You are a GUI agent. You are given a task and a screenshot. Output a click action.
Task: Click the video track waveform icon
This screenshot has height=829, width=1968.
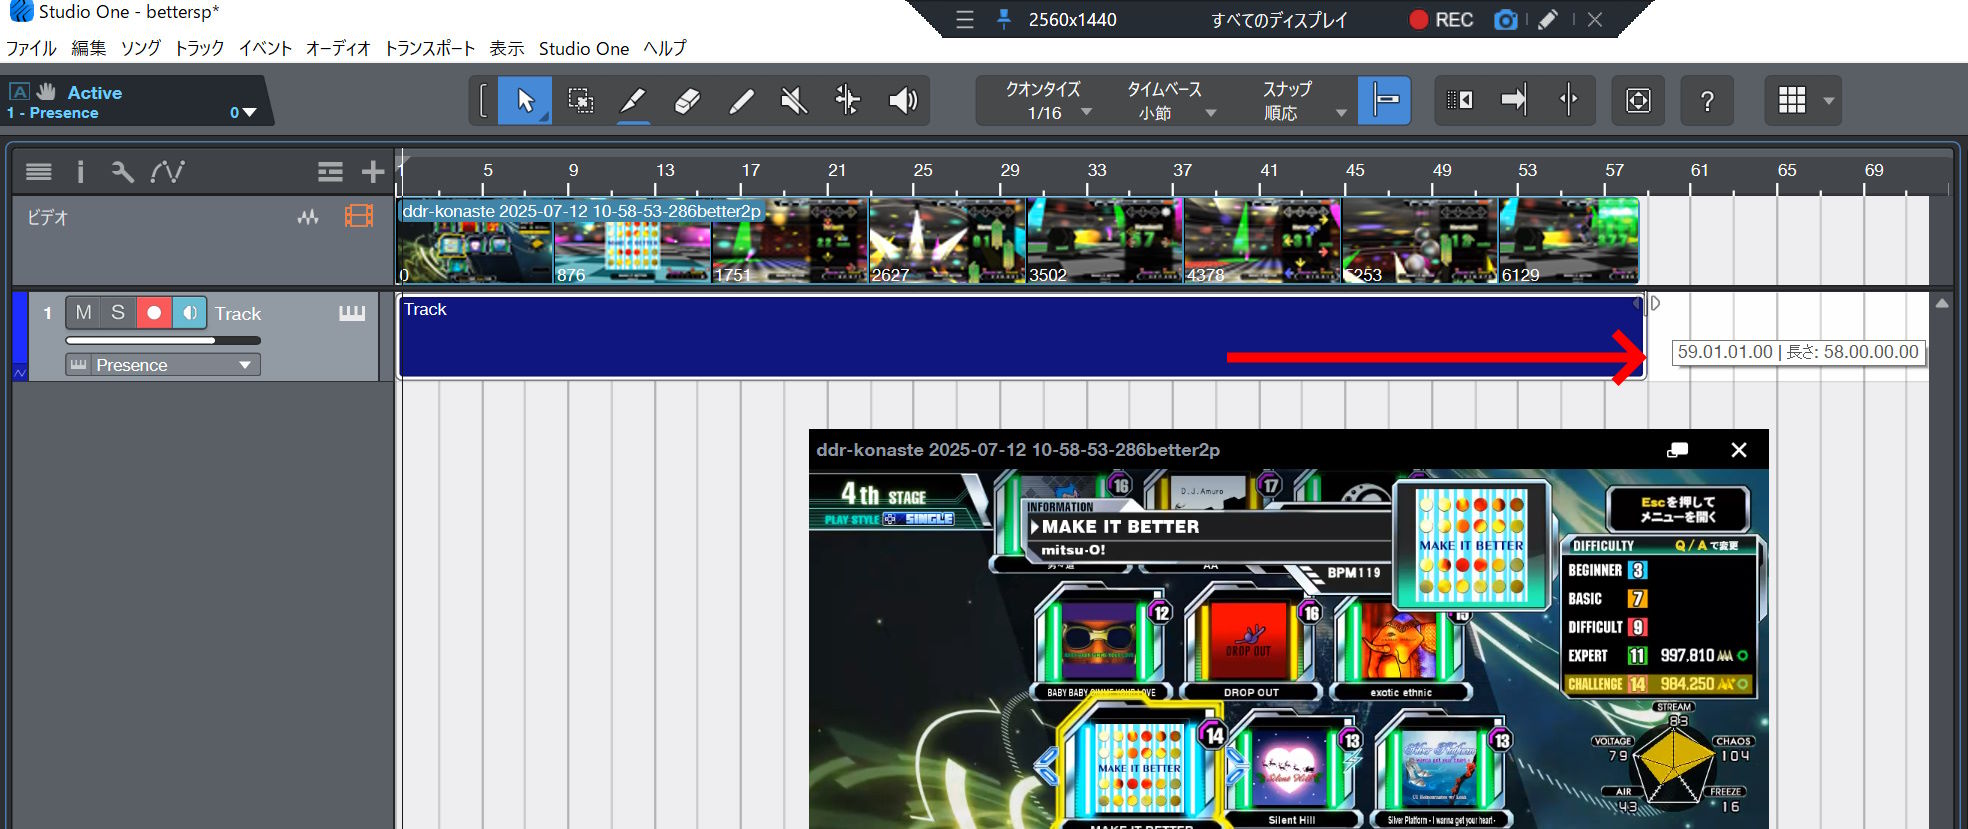(308, 217)
